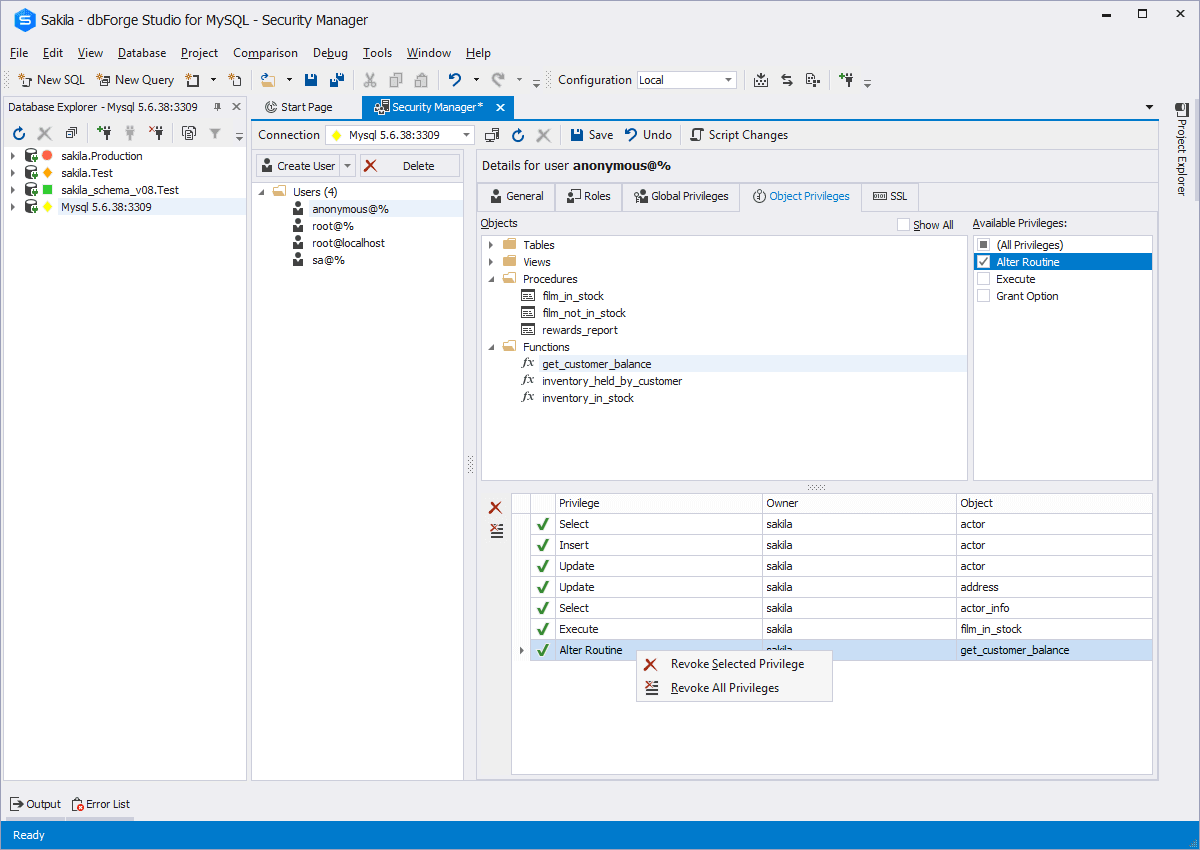Click the Save All double-disk icon
1200x850 pixels.
pyautogui.click(x=337, y=80)
